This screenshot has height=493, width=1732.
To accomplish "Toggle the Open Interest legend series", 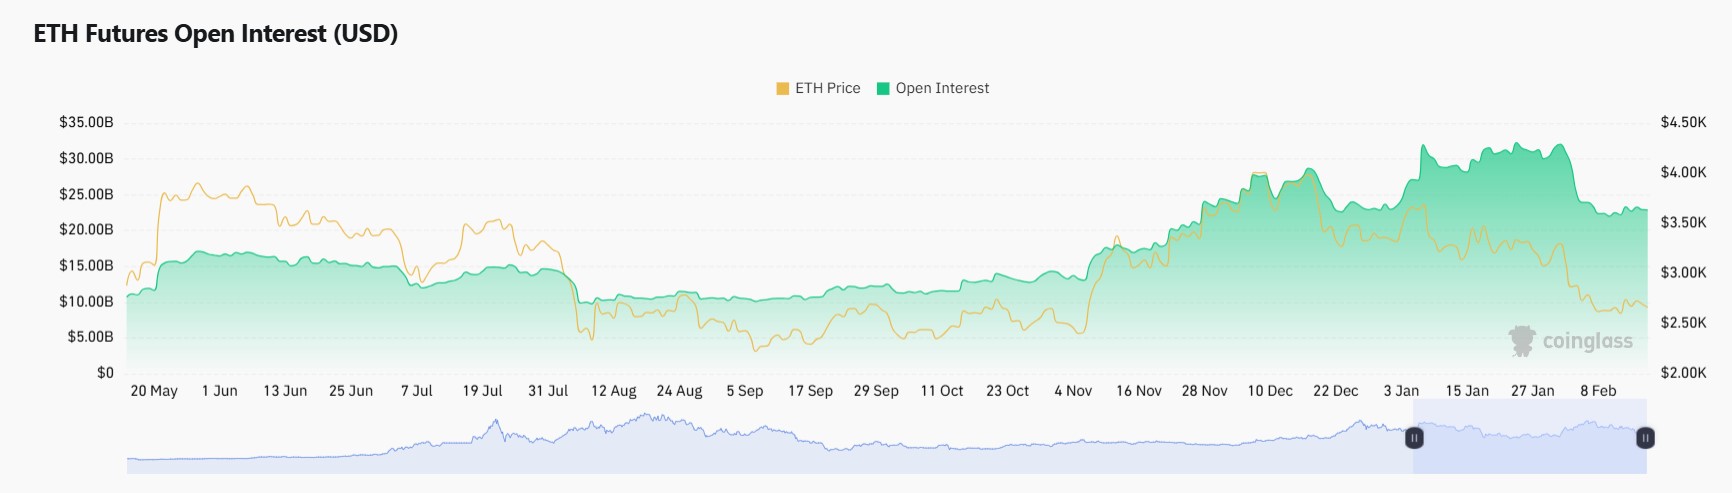I will coord(942,88).
